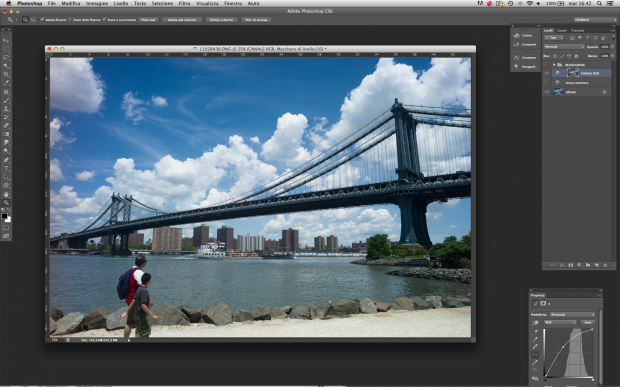The height and width of the screenshot is (387, 620).
Task: Select the Type tool in the toolbox
Action: point(6,168)
